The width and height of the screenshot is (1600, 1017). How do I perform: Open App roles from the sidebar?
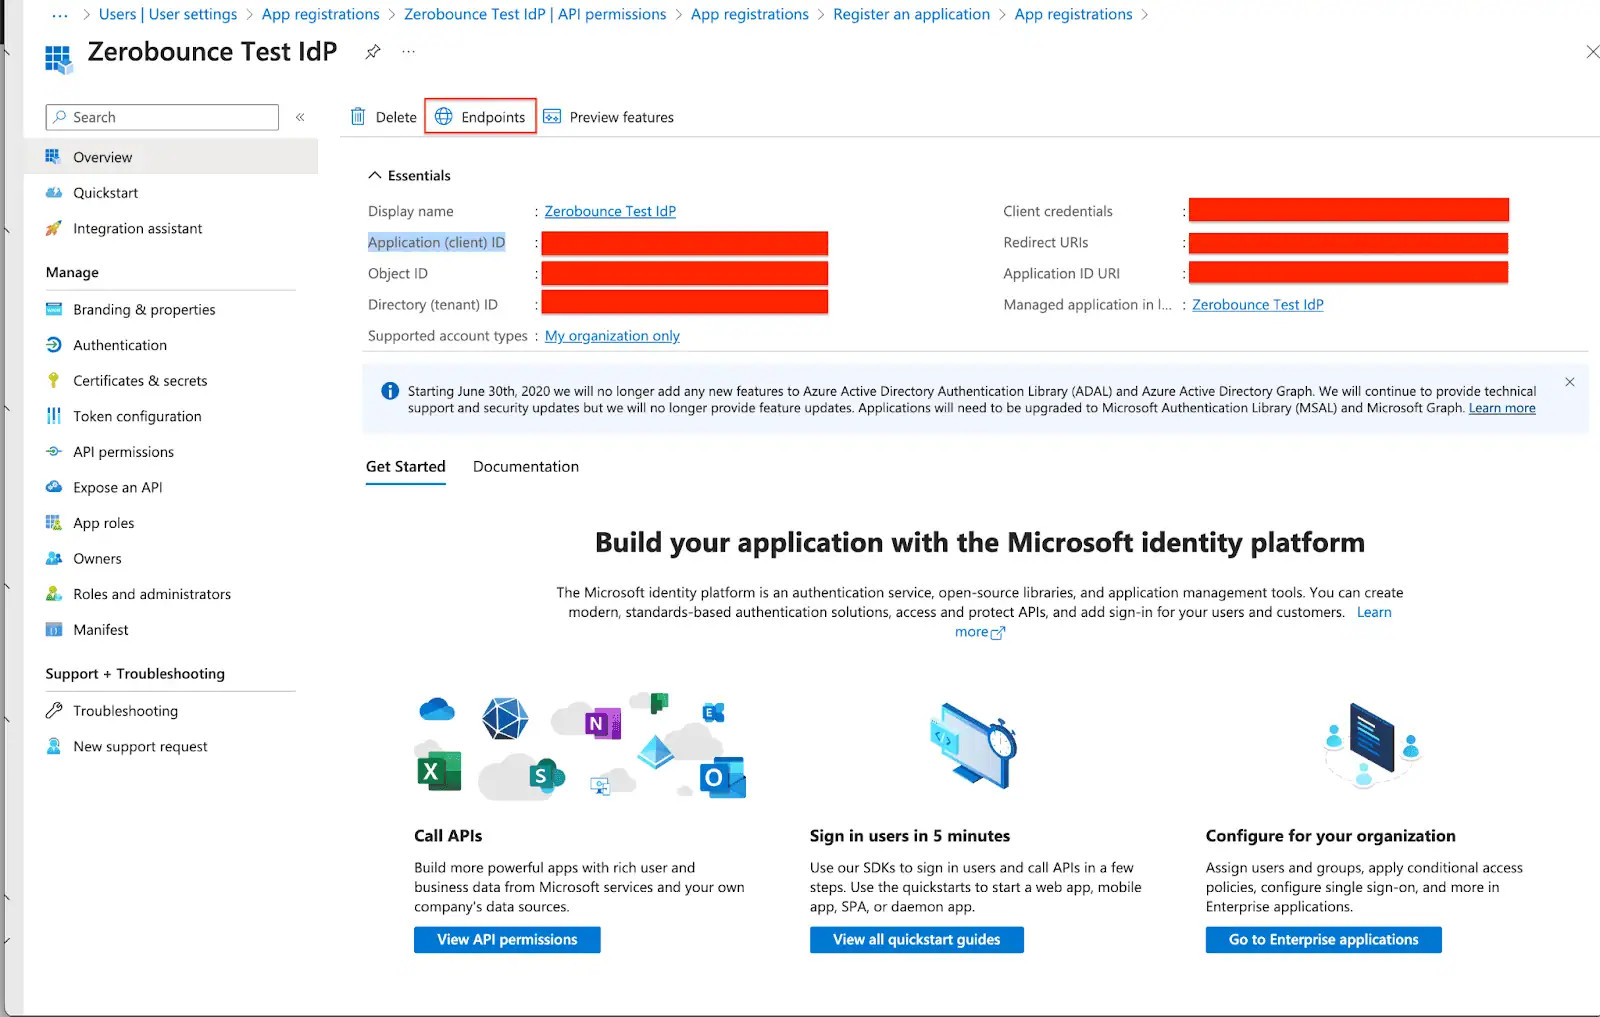[104, 522]
